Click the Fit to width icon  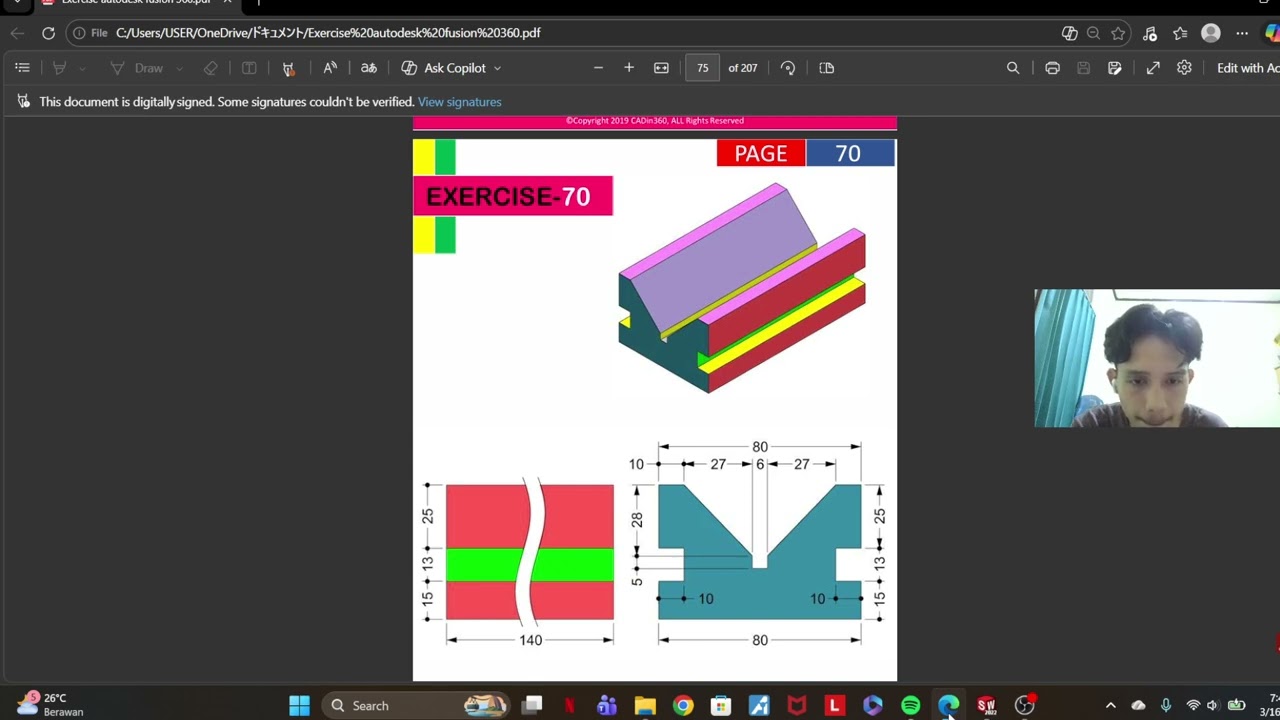click(661, 68)
